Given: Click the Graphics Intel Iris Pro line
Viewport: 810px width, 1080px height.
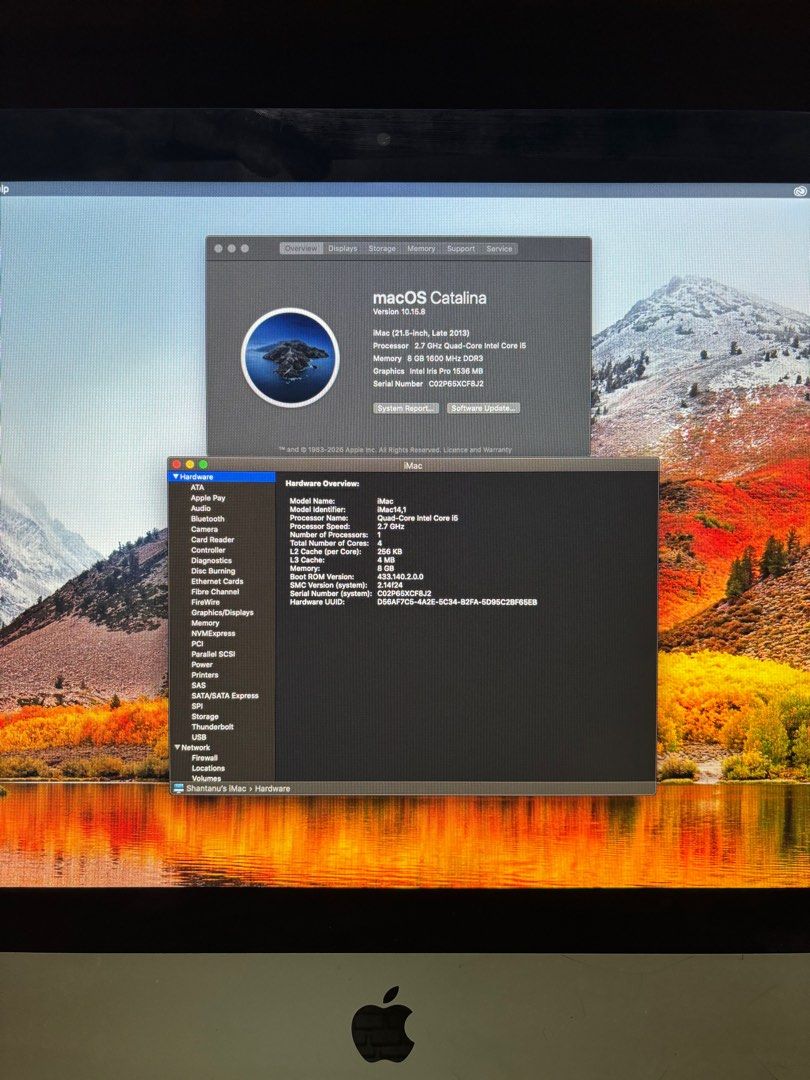Looking at the screenshot, I should (x=428, y=371).
